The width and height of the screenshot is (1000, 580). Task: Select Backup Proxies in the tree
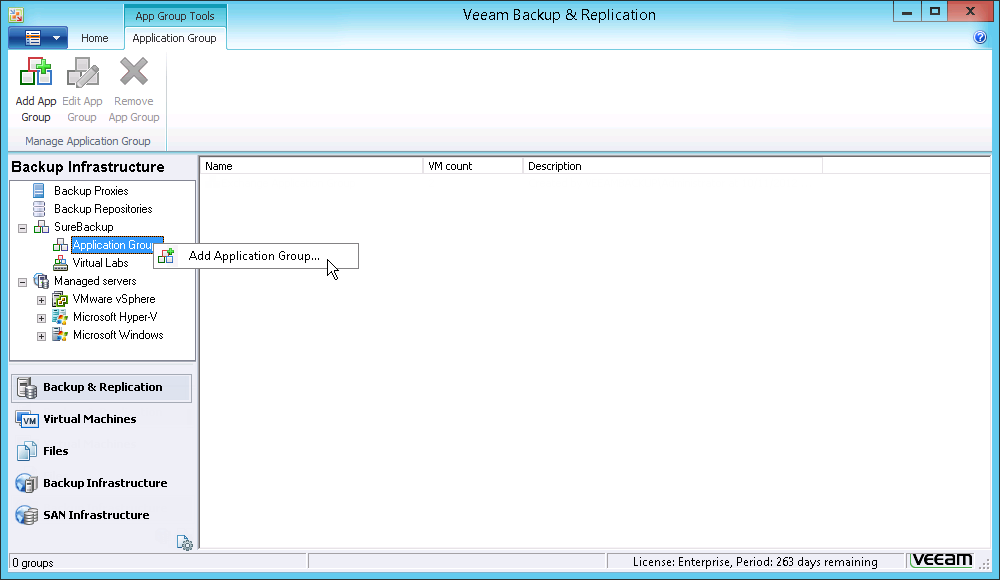pos(90,191)
